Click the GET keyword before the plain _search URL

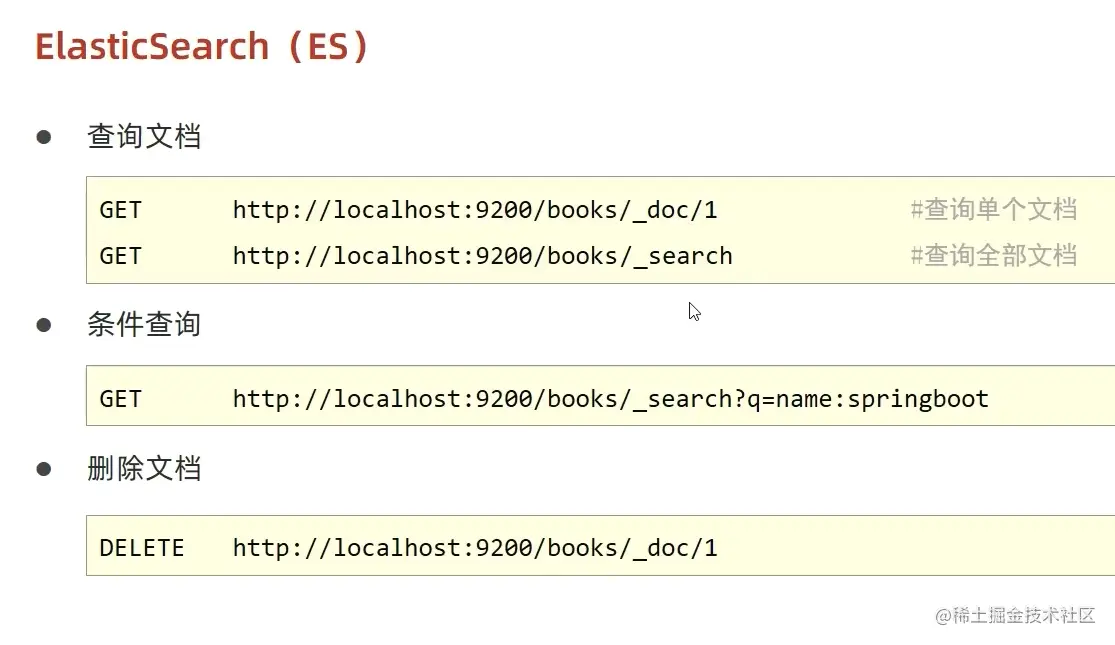pos(120,256)
